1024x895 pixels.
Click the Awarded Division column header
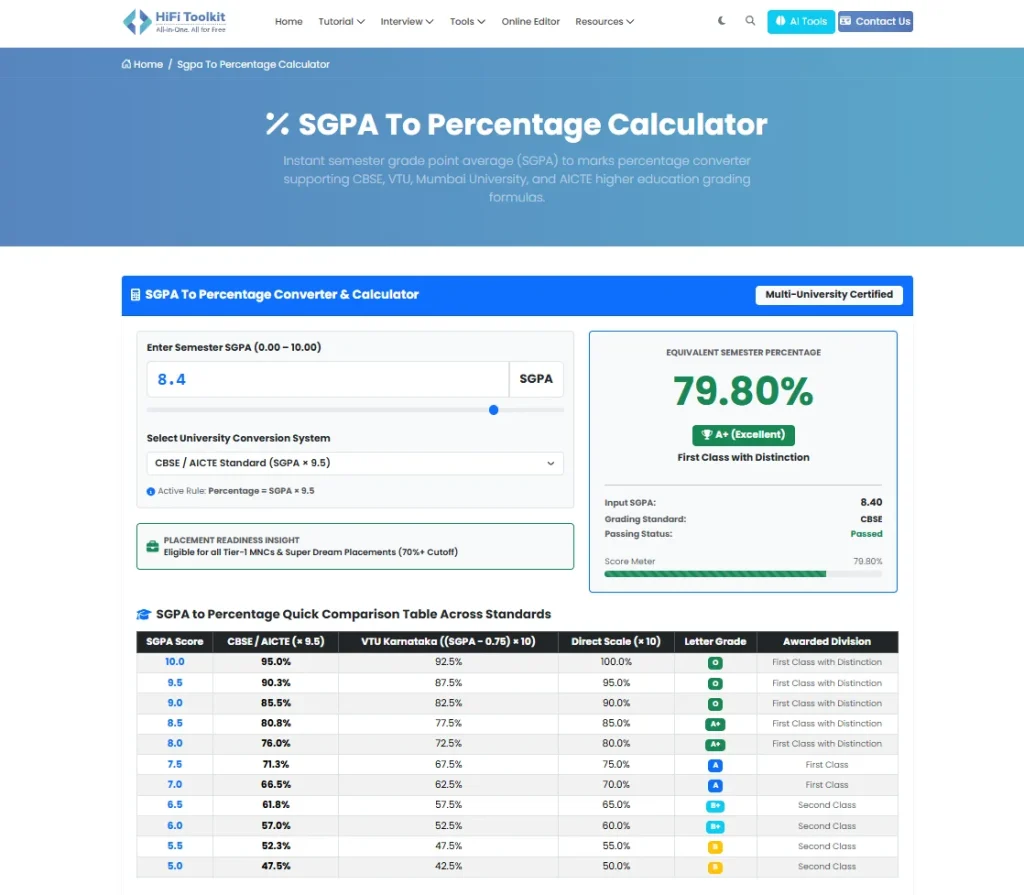point(827,642)
